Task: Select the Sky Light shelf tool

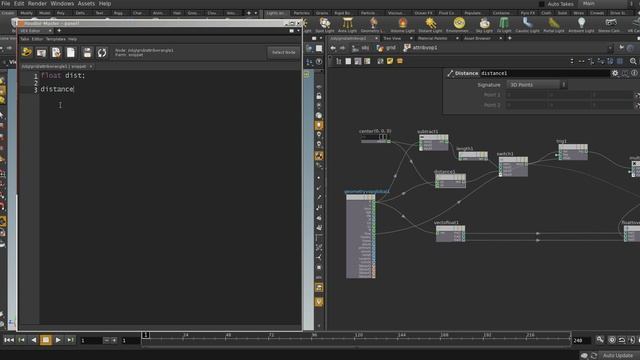Action: pos(484,24)
